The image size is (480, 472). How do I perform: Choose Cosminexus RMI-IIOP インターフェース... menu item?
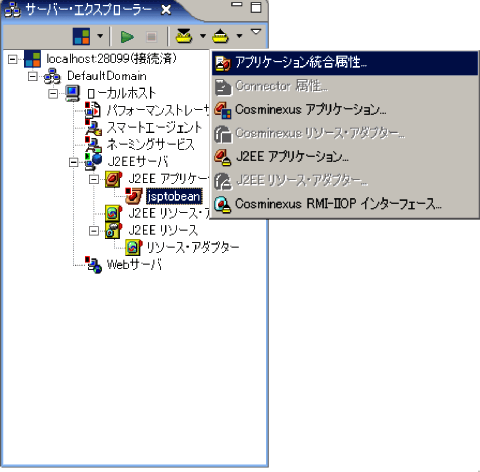coord(345,204)
